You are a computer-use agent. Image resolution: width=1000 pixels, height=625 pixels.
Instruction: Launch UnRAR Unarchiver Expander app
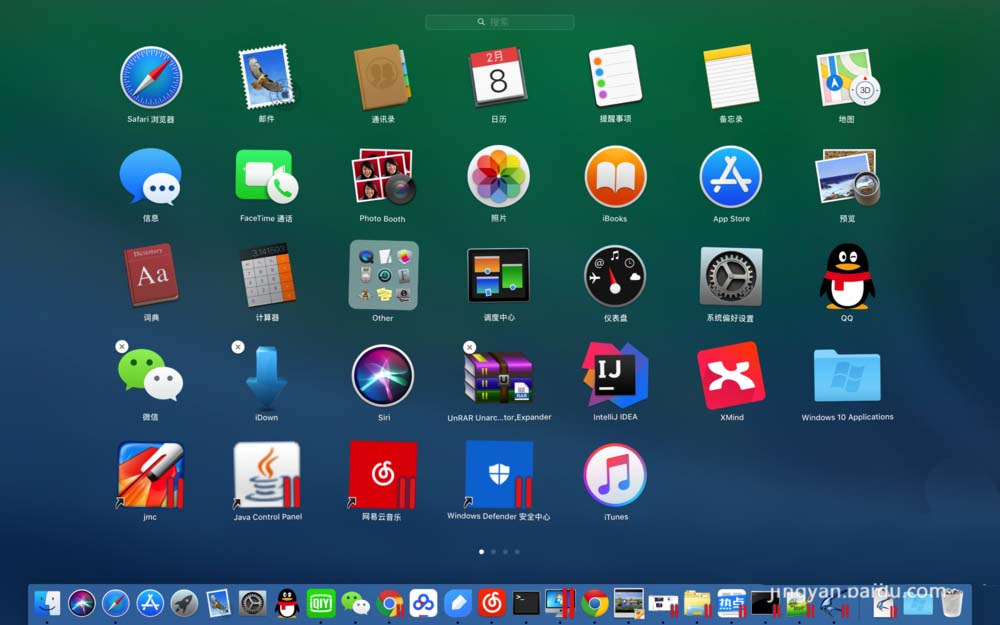pos(498,376)
